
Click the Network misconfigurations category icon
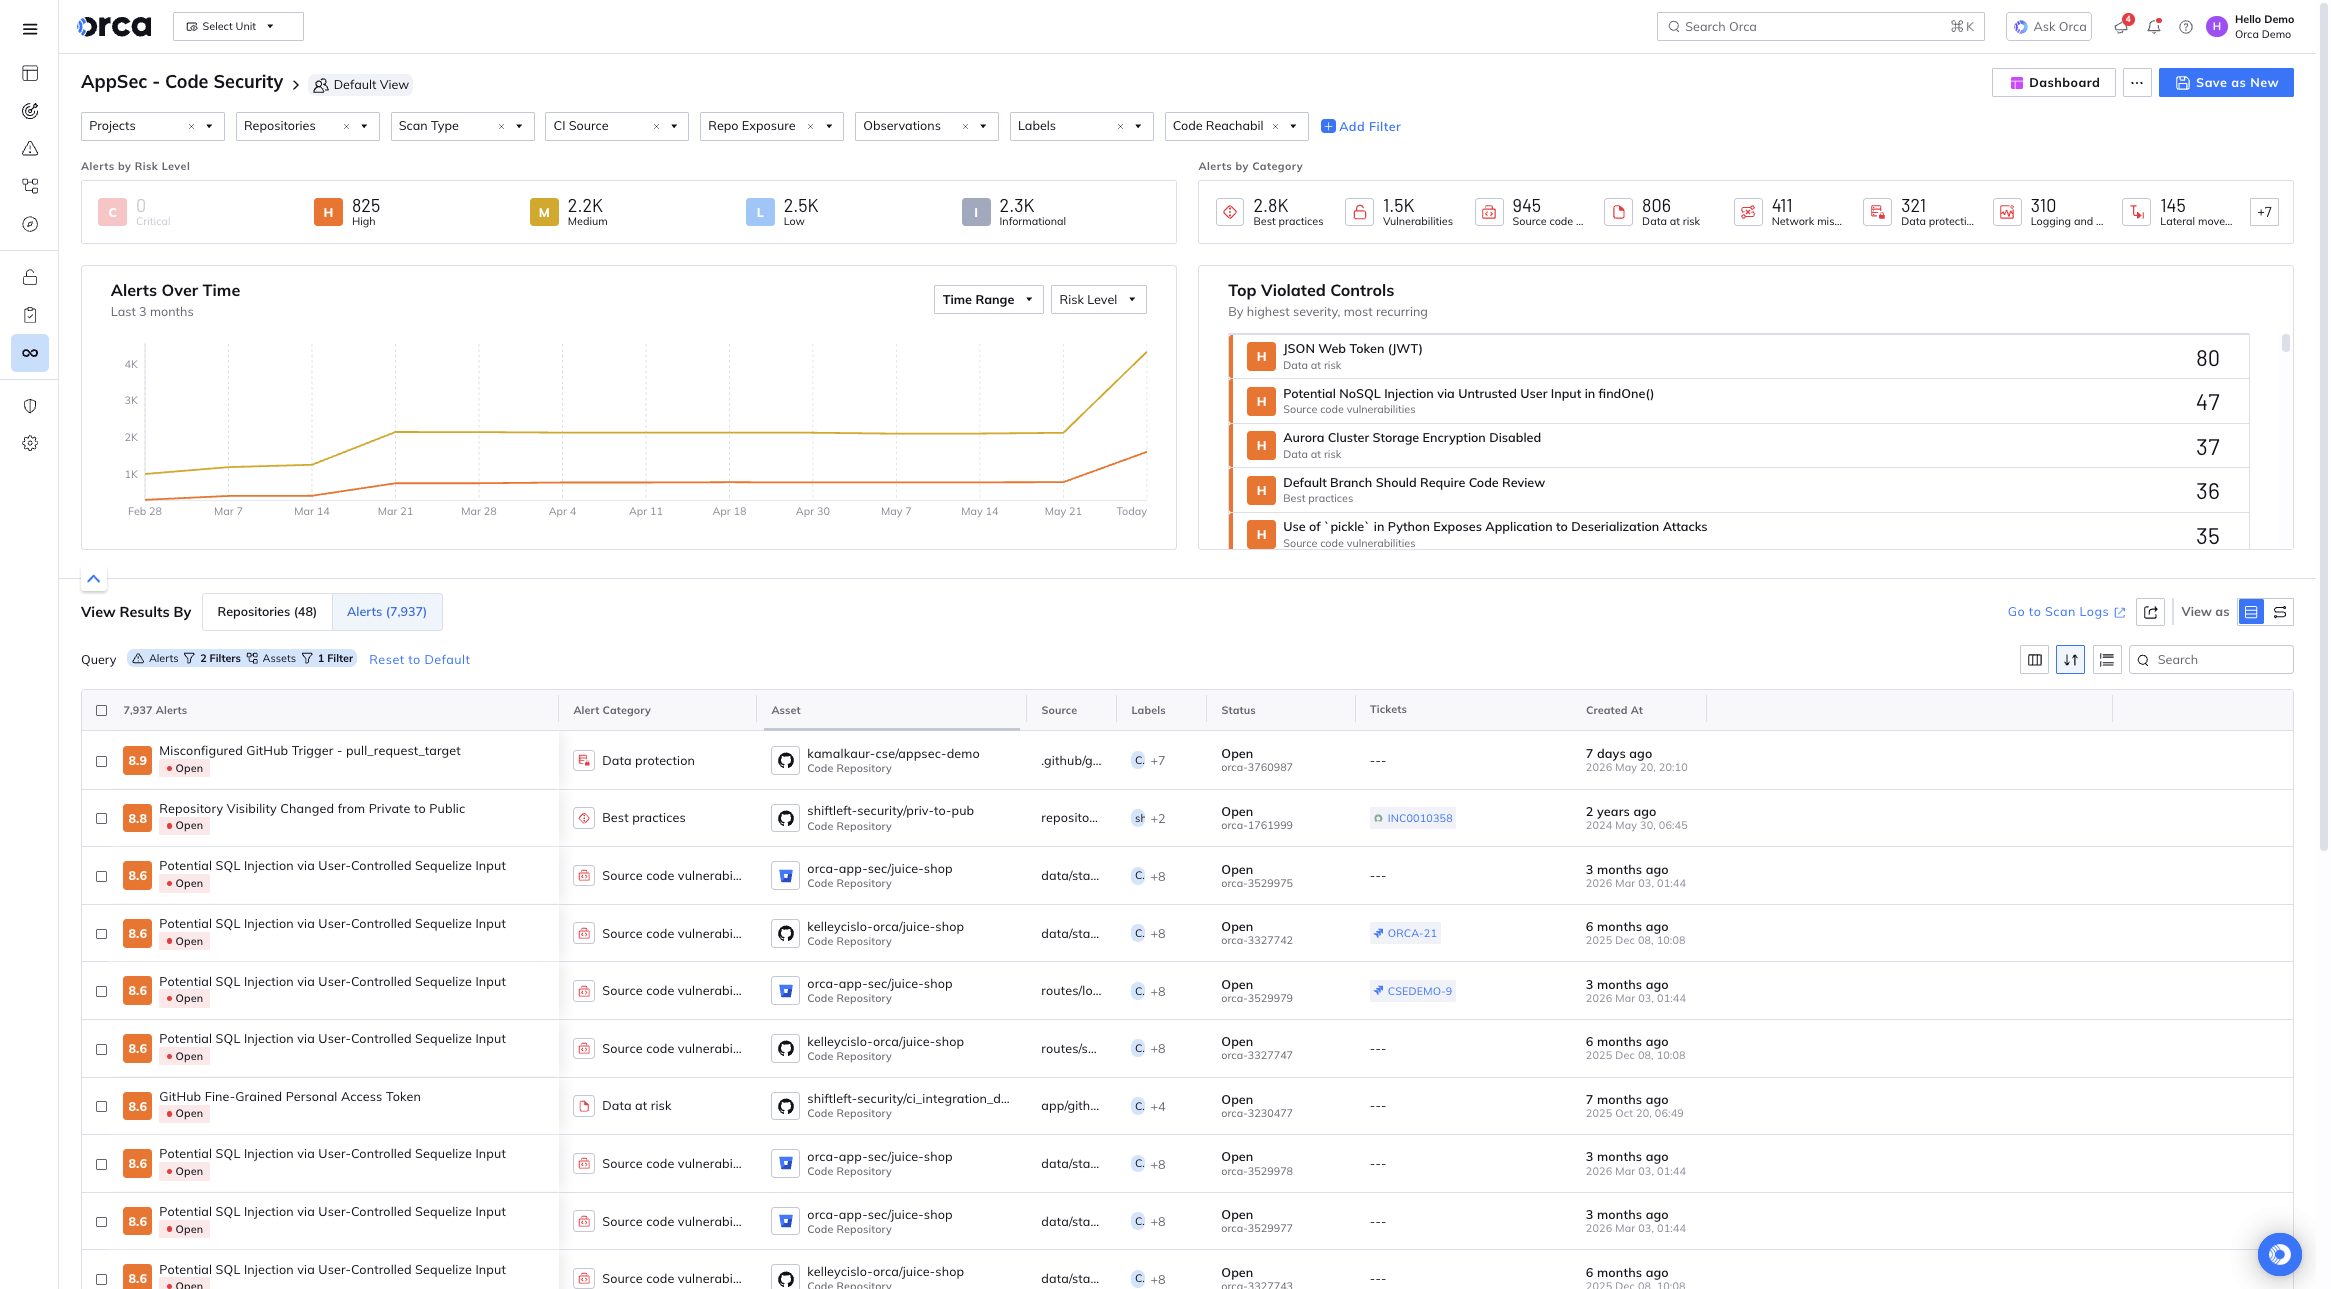(1748, 212)
